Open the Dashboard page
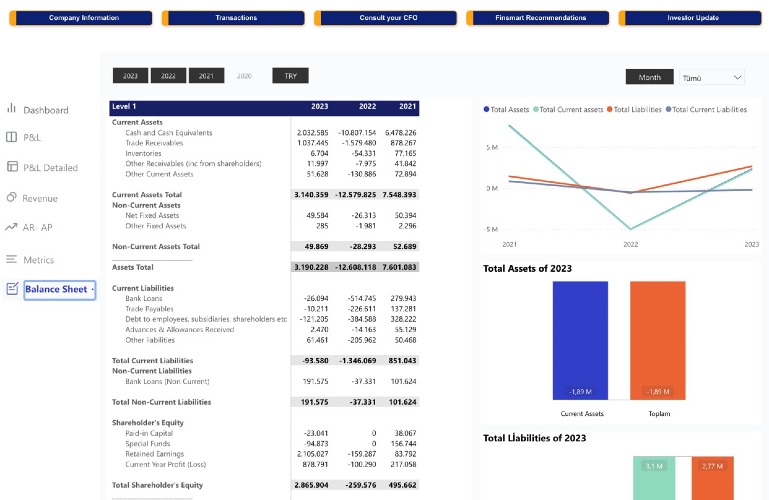This screenshot has width=769, height=500. pyautogui.click(x=46, y=110)
